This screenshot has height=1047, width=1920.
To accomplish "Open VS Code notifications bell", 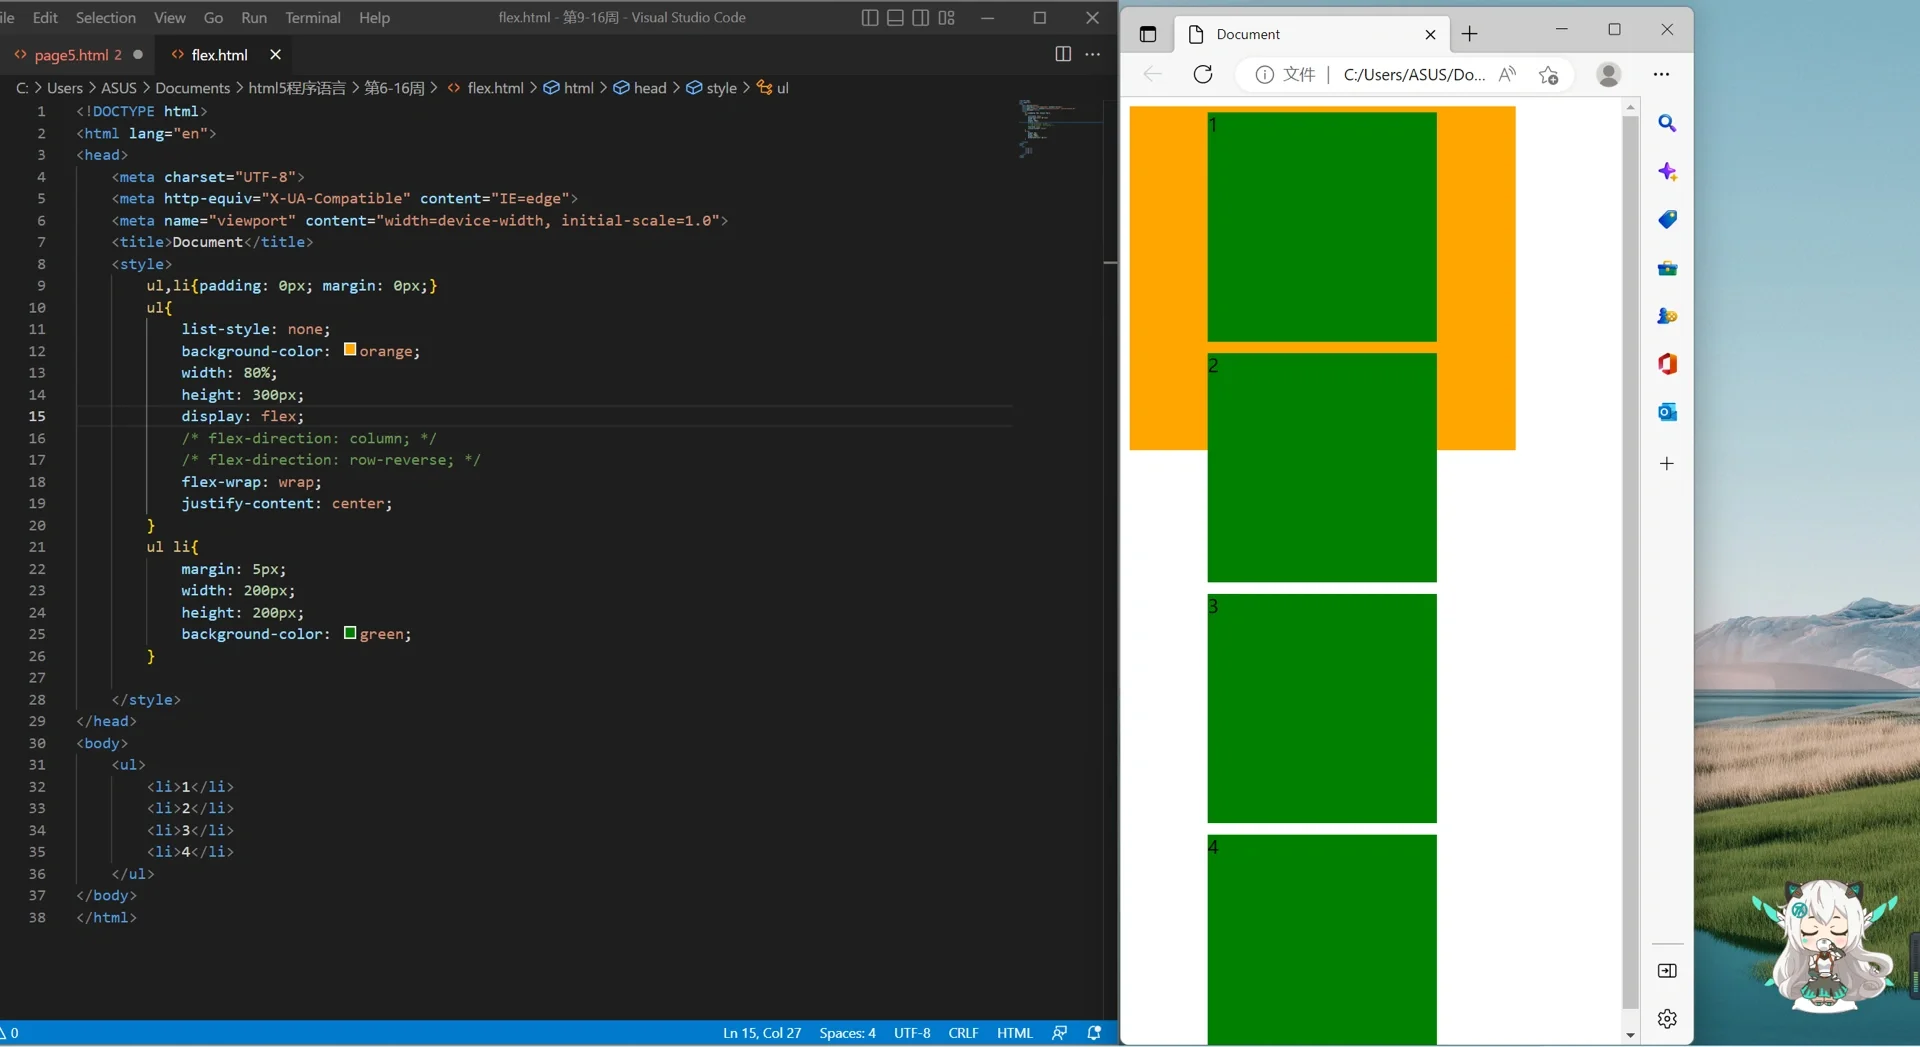I will [x=1095, y=1032].
